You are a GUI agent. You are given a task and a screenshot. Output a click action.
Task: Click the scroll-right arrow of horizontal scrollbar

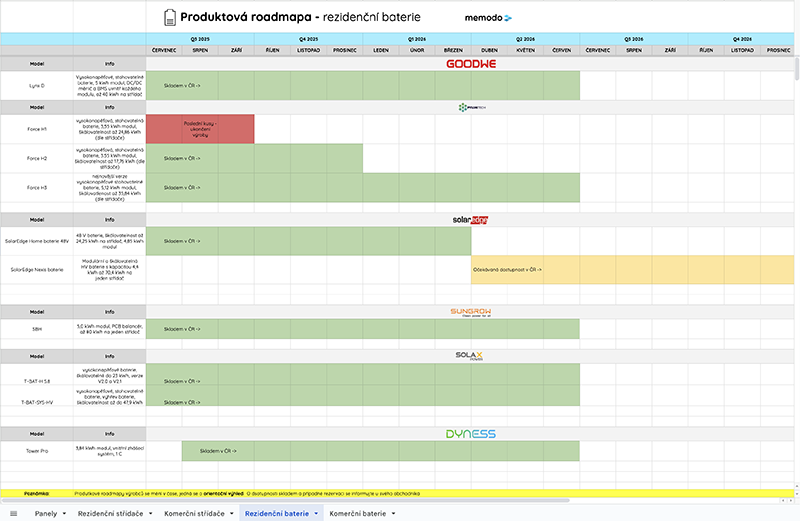[x=790, y=501]
